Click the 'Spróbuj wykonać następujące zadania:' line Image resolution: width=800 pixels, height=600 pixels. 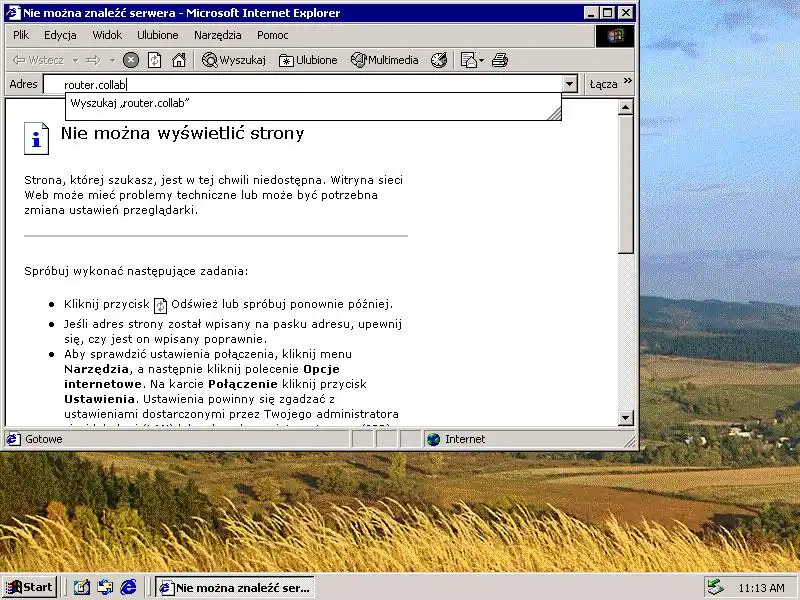coord(136,271)
